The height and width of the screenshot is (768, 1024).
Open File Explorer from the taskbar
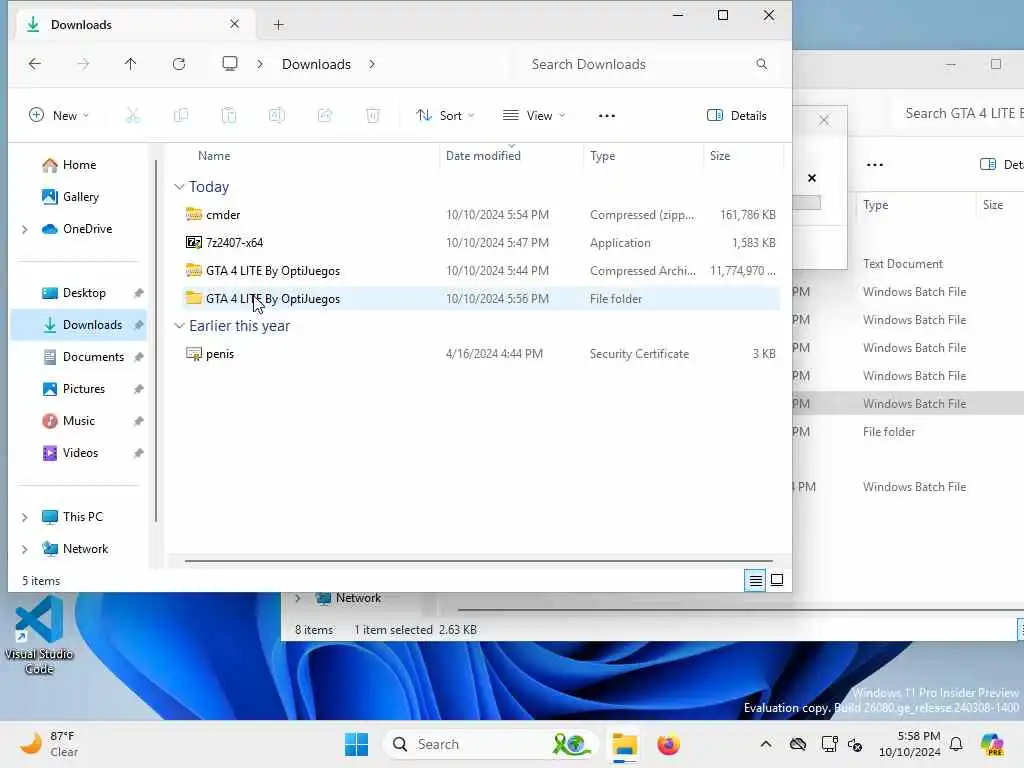pyautogui.click(x=624, y=744)
